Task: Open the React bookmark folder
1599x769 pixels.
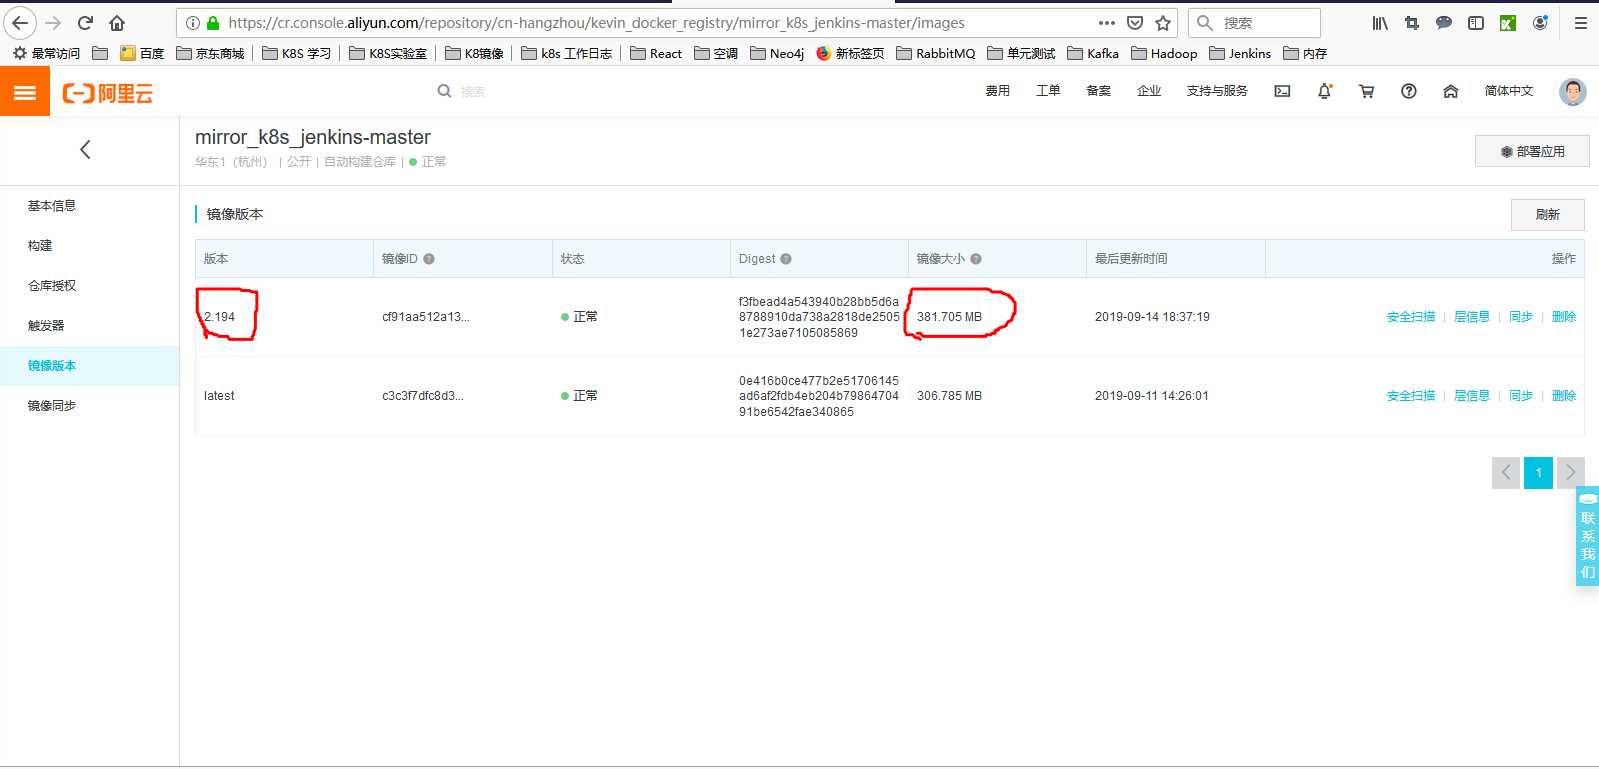Action: (656, 54)
